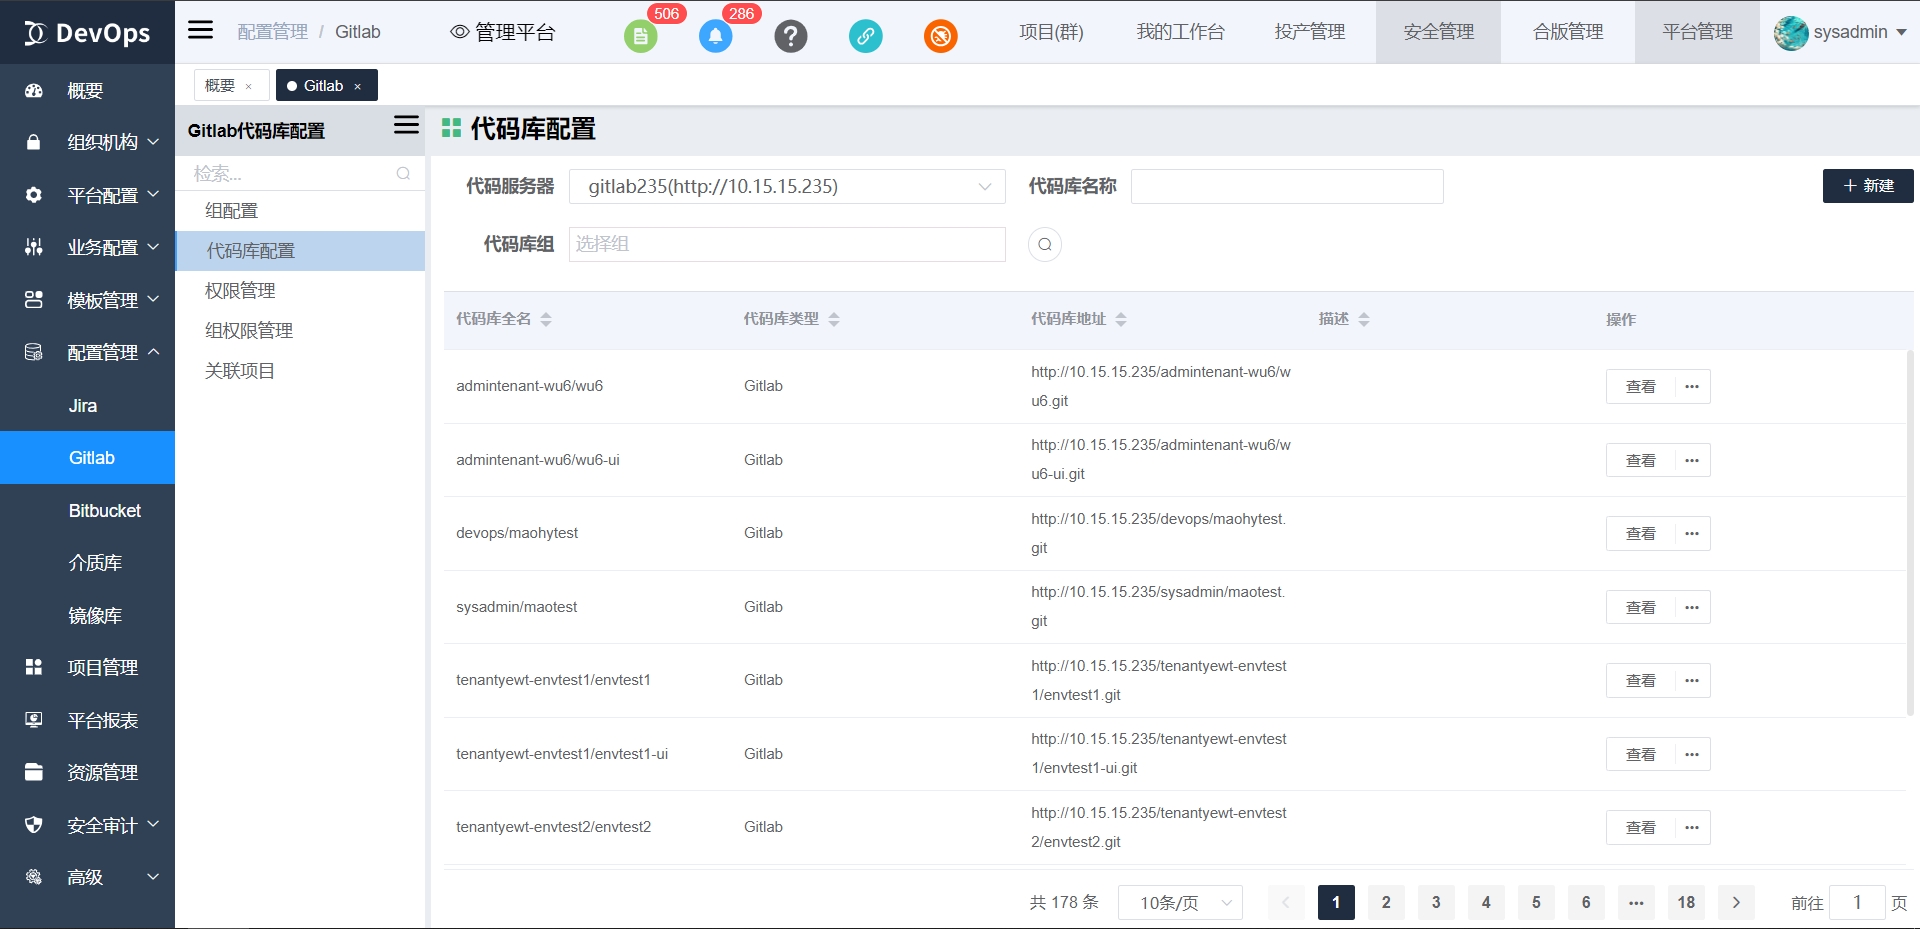Click the orange circular icon in header
This screenshot has width=1920, height=929.
[940, 37]
